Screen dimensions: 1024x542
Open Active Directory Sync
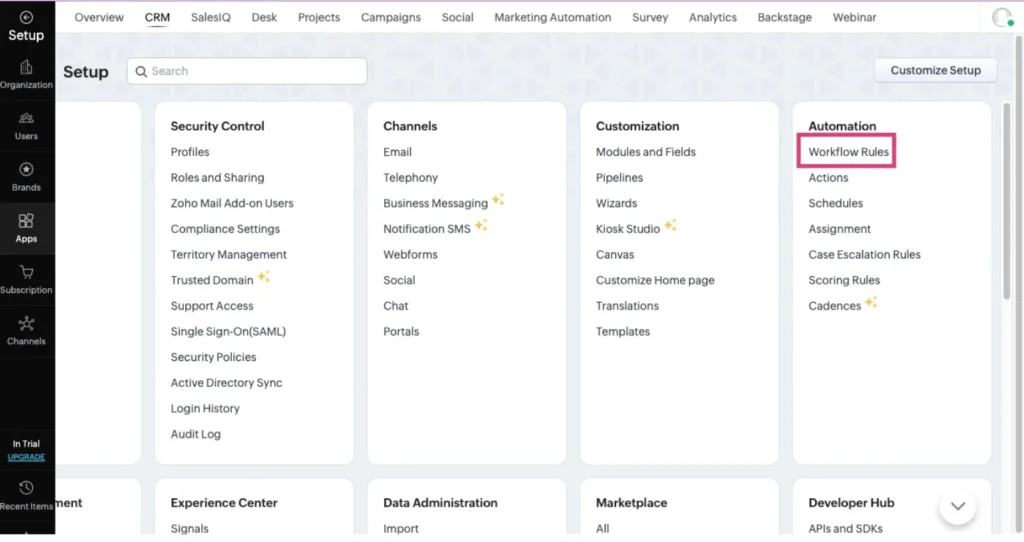tap(227, 383)
